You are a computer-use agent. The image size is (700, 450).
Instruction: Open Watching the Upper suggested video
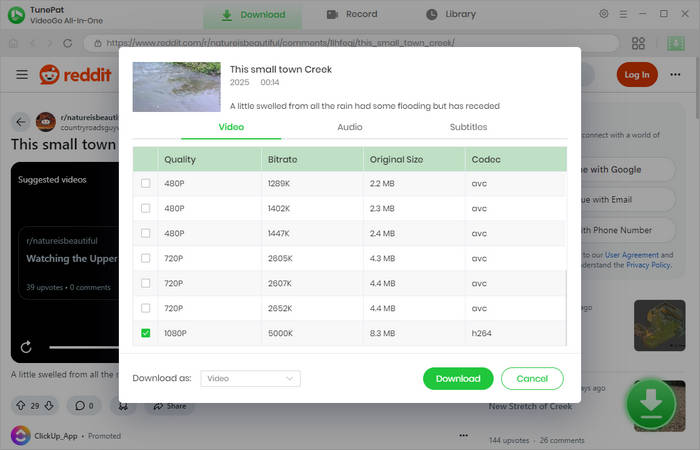(x=71, y=258)
